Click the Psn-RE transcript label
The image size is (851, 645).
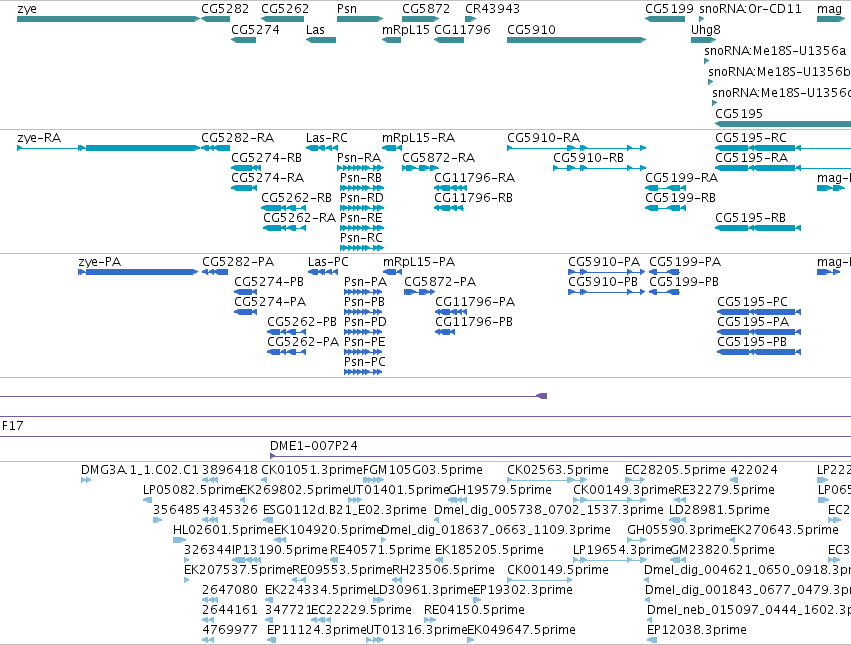click(361, 218)
